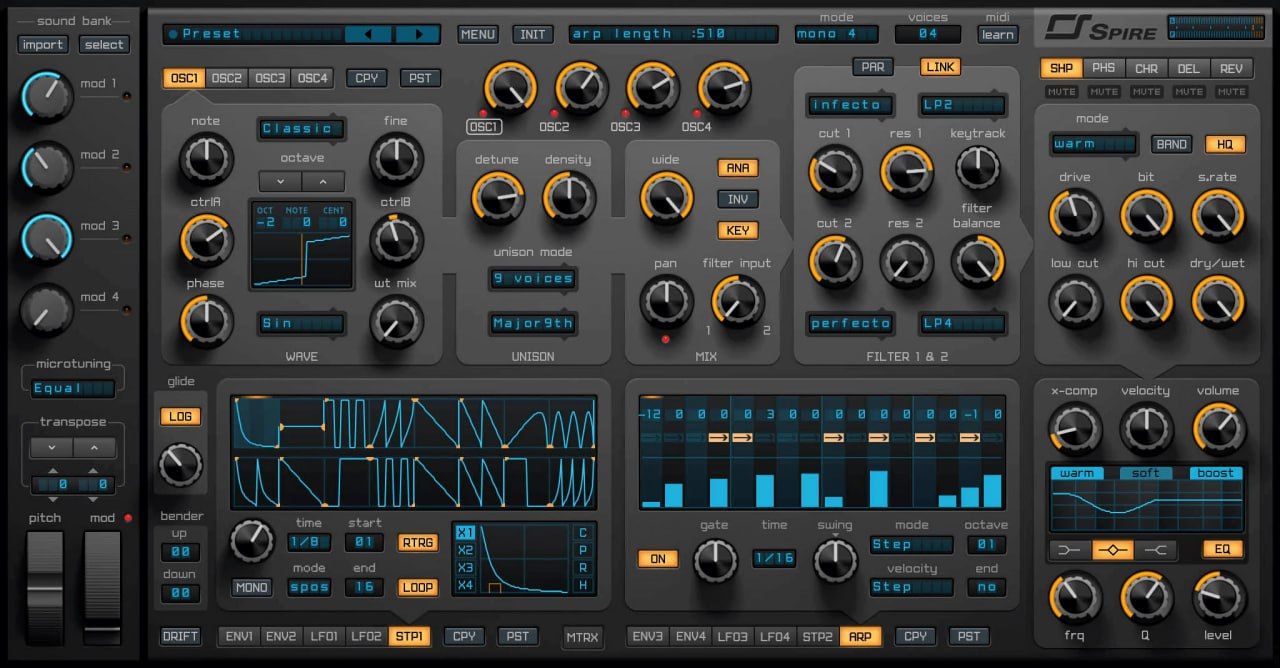Open the PHS effects tab
Viewport: 1280px width, 668px height.
tap(1103, 68)
